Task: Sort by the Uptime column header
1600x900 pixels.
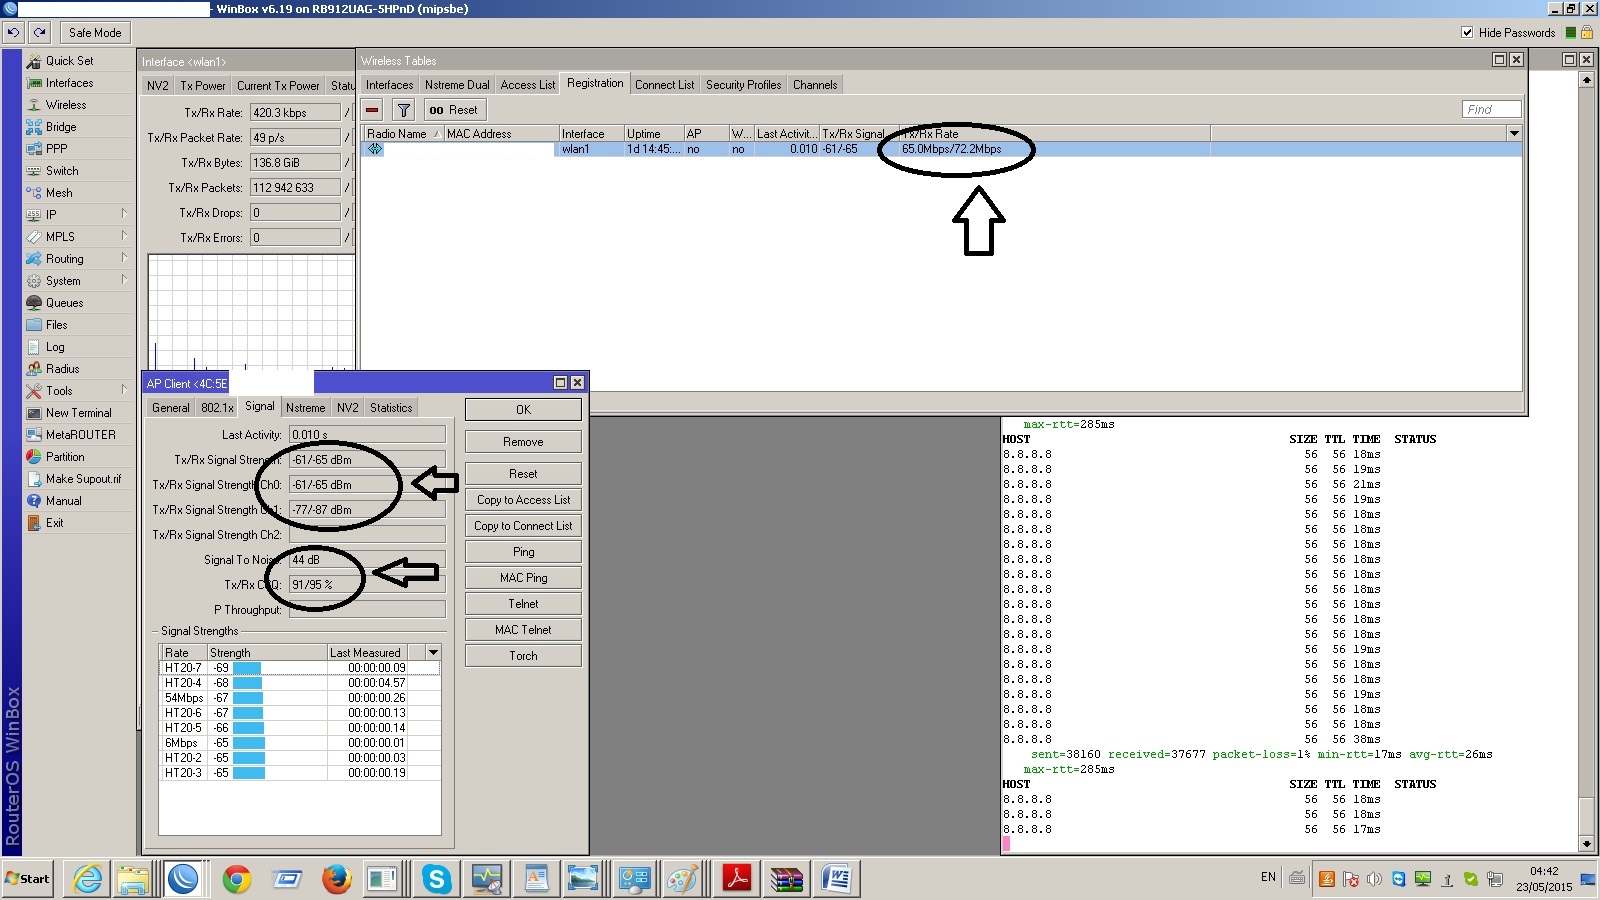Action: 654,134
